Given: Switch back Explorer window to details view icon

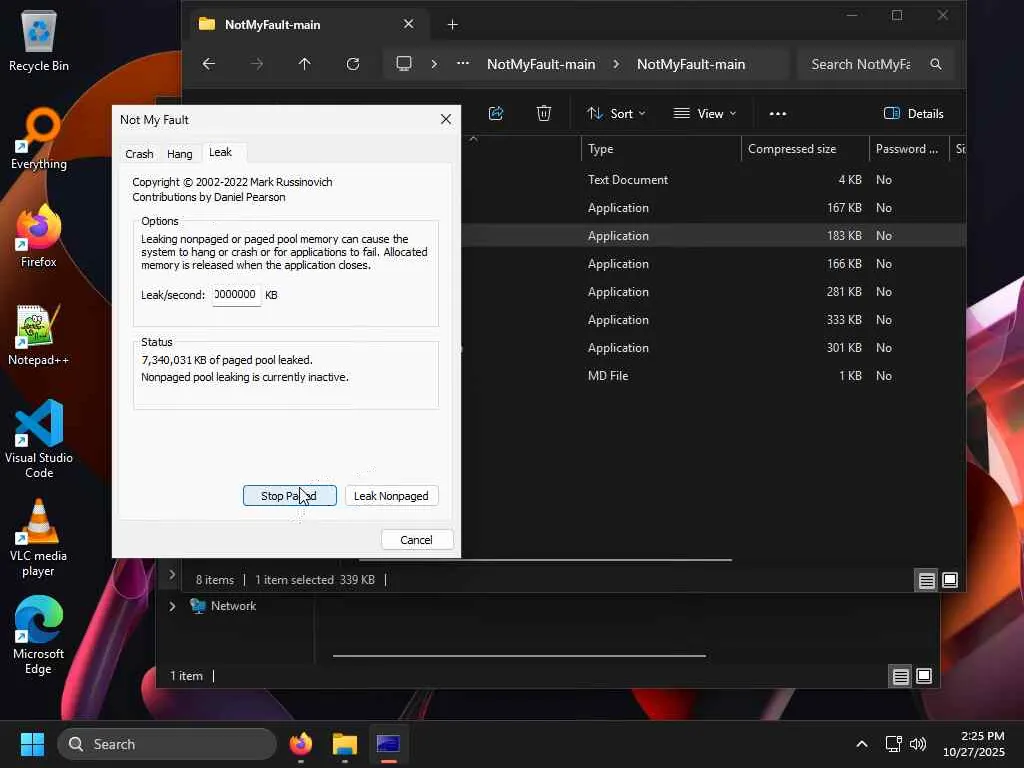Looking at the screenshot, I should (901, 676).
